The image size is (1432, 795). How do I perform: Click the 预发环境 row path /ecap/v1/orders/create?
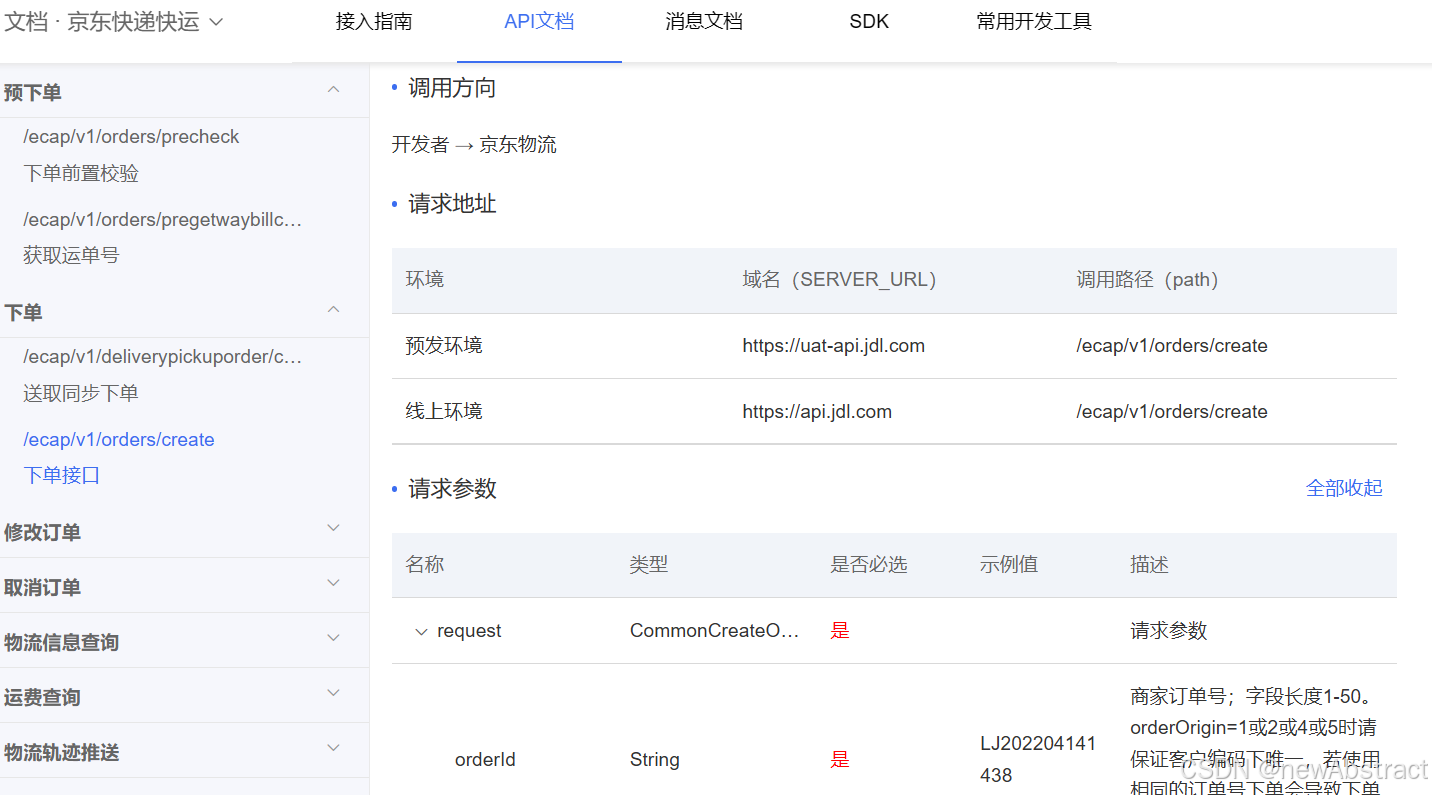(x=1172, y=346)
